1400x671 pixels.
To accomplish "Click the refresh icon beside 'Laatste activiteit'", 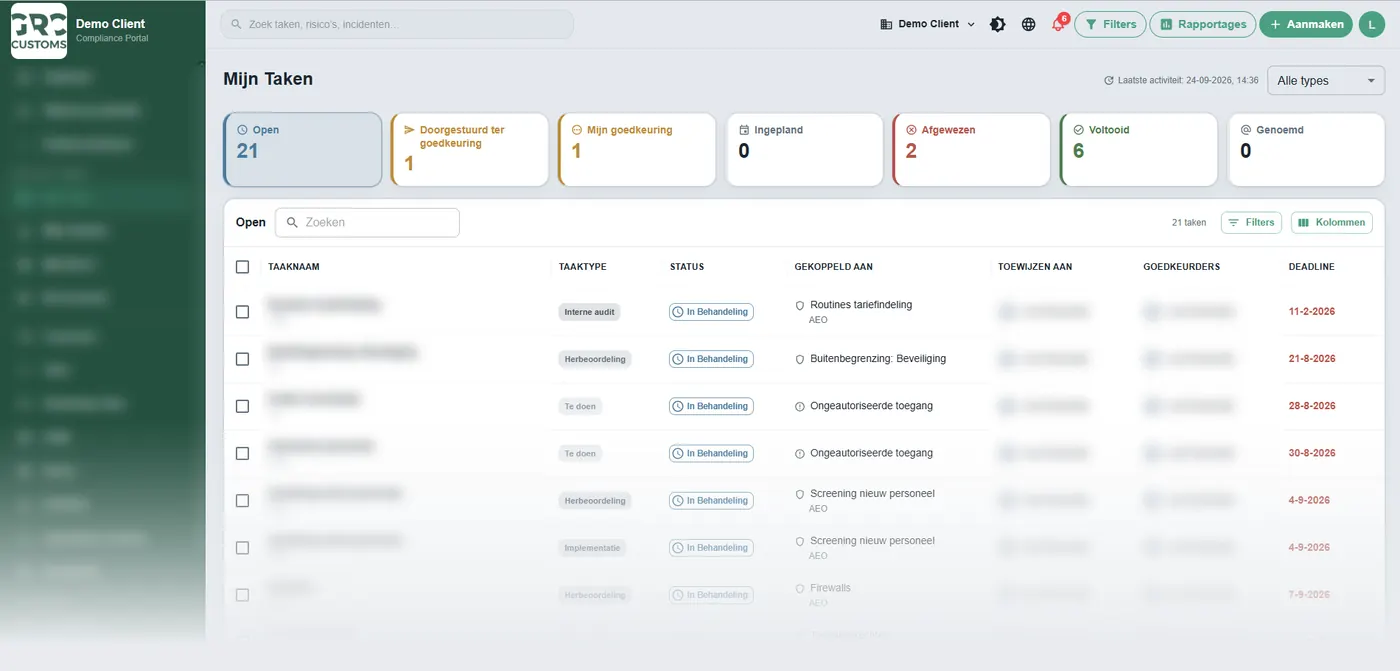I will point(1108,80).
